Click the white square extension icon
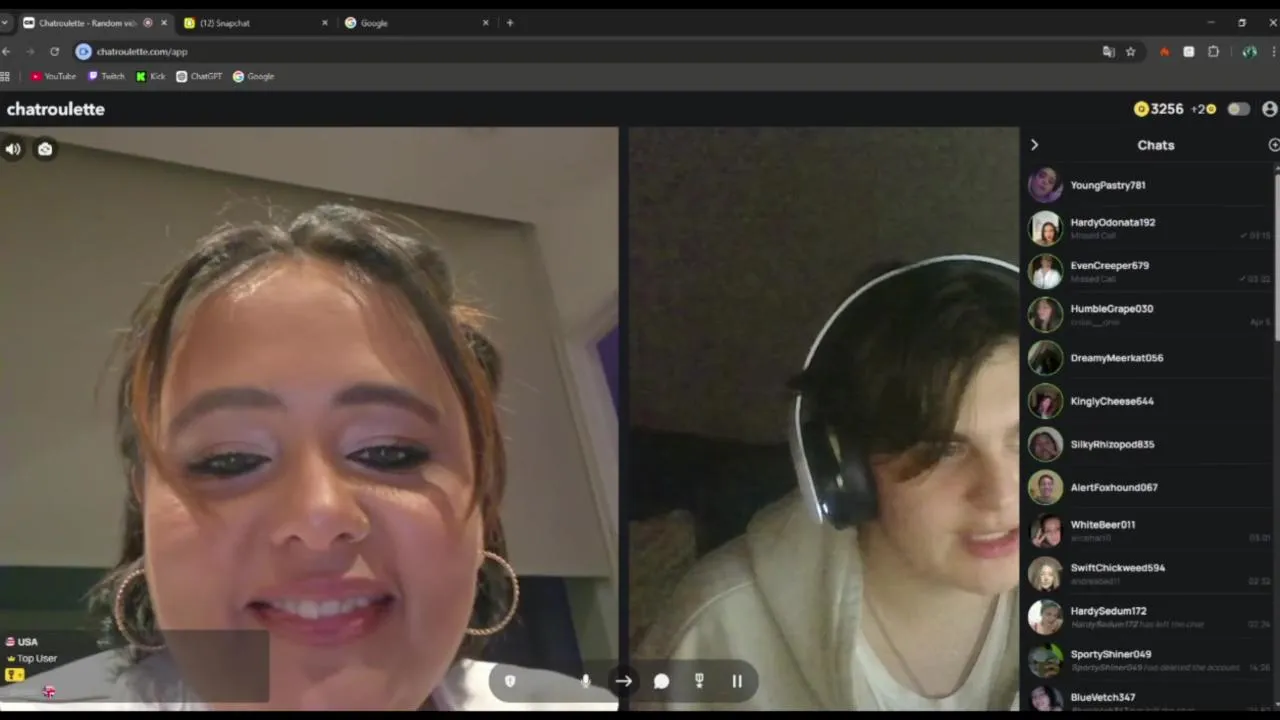 1188,51
